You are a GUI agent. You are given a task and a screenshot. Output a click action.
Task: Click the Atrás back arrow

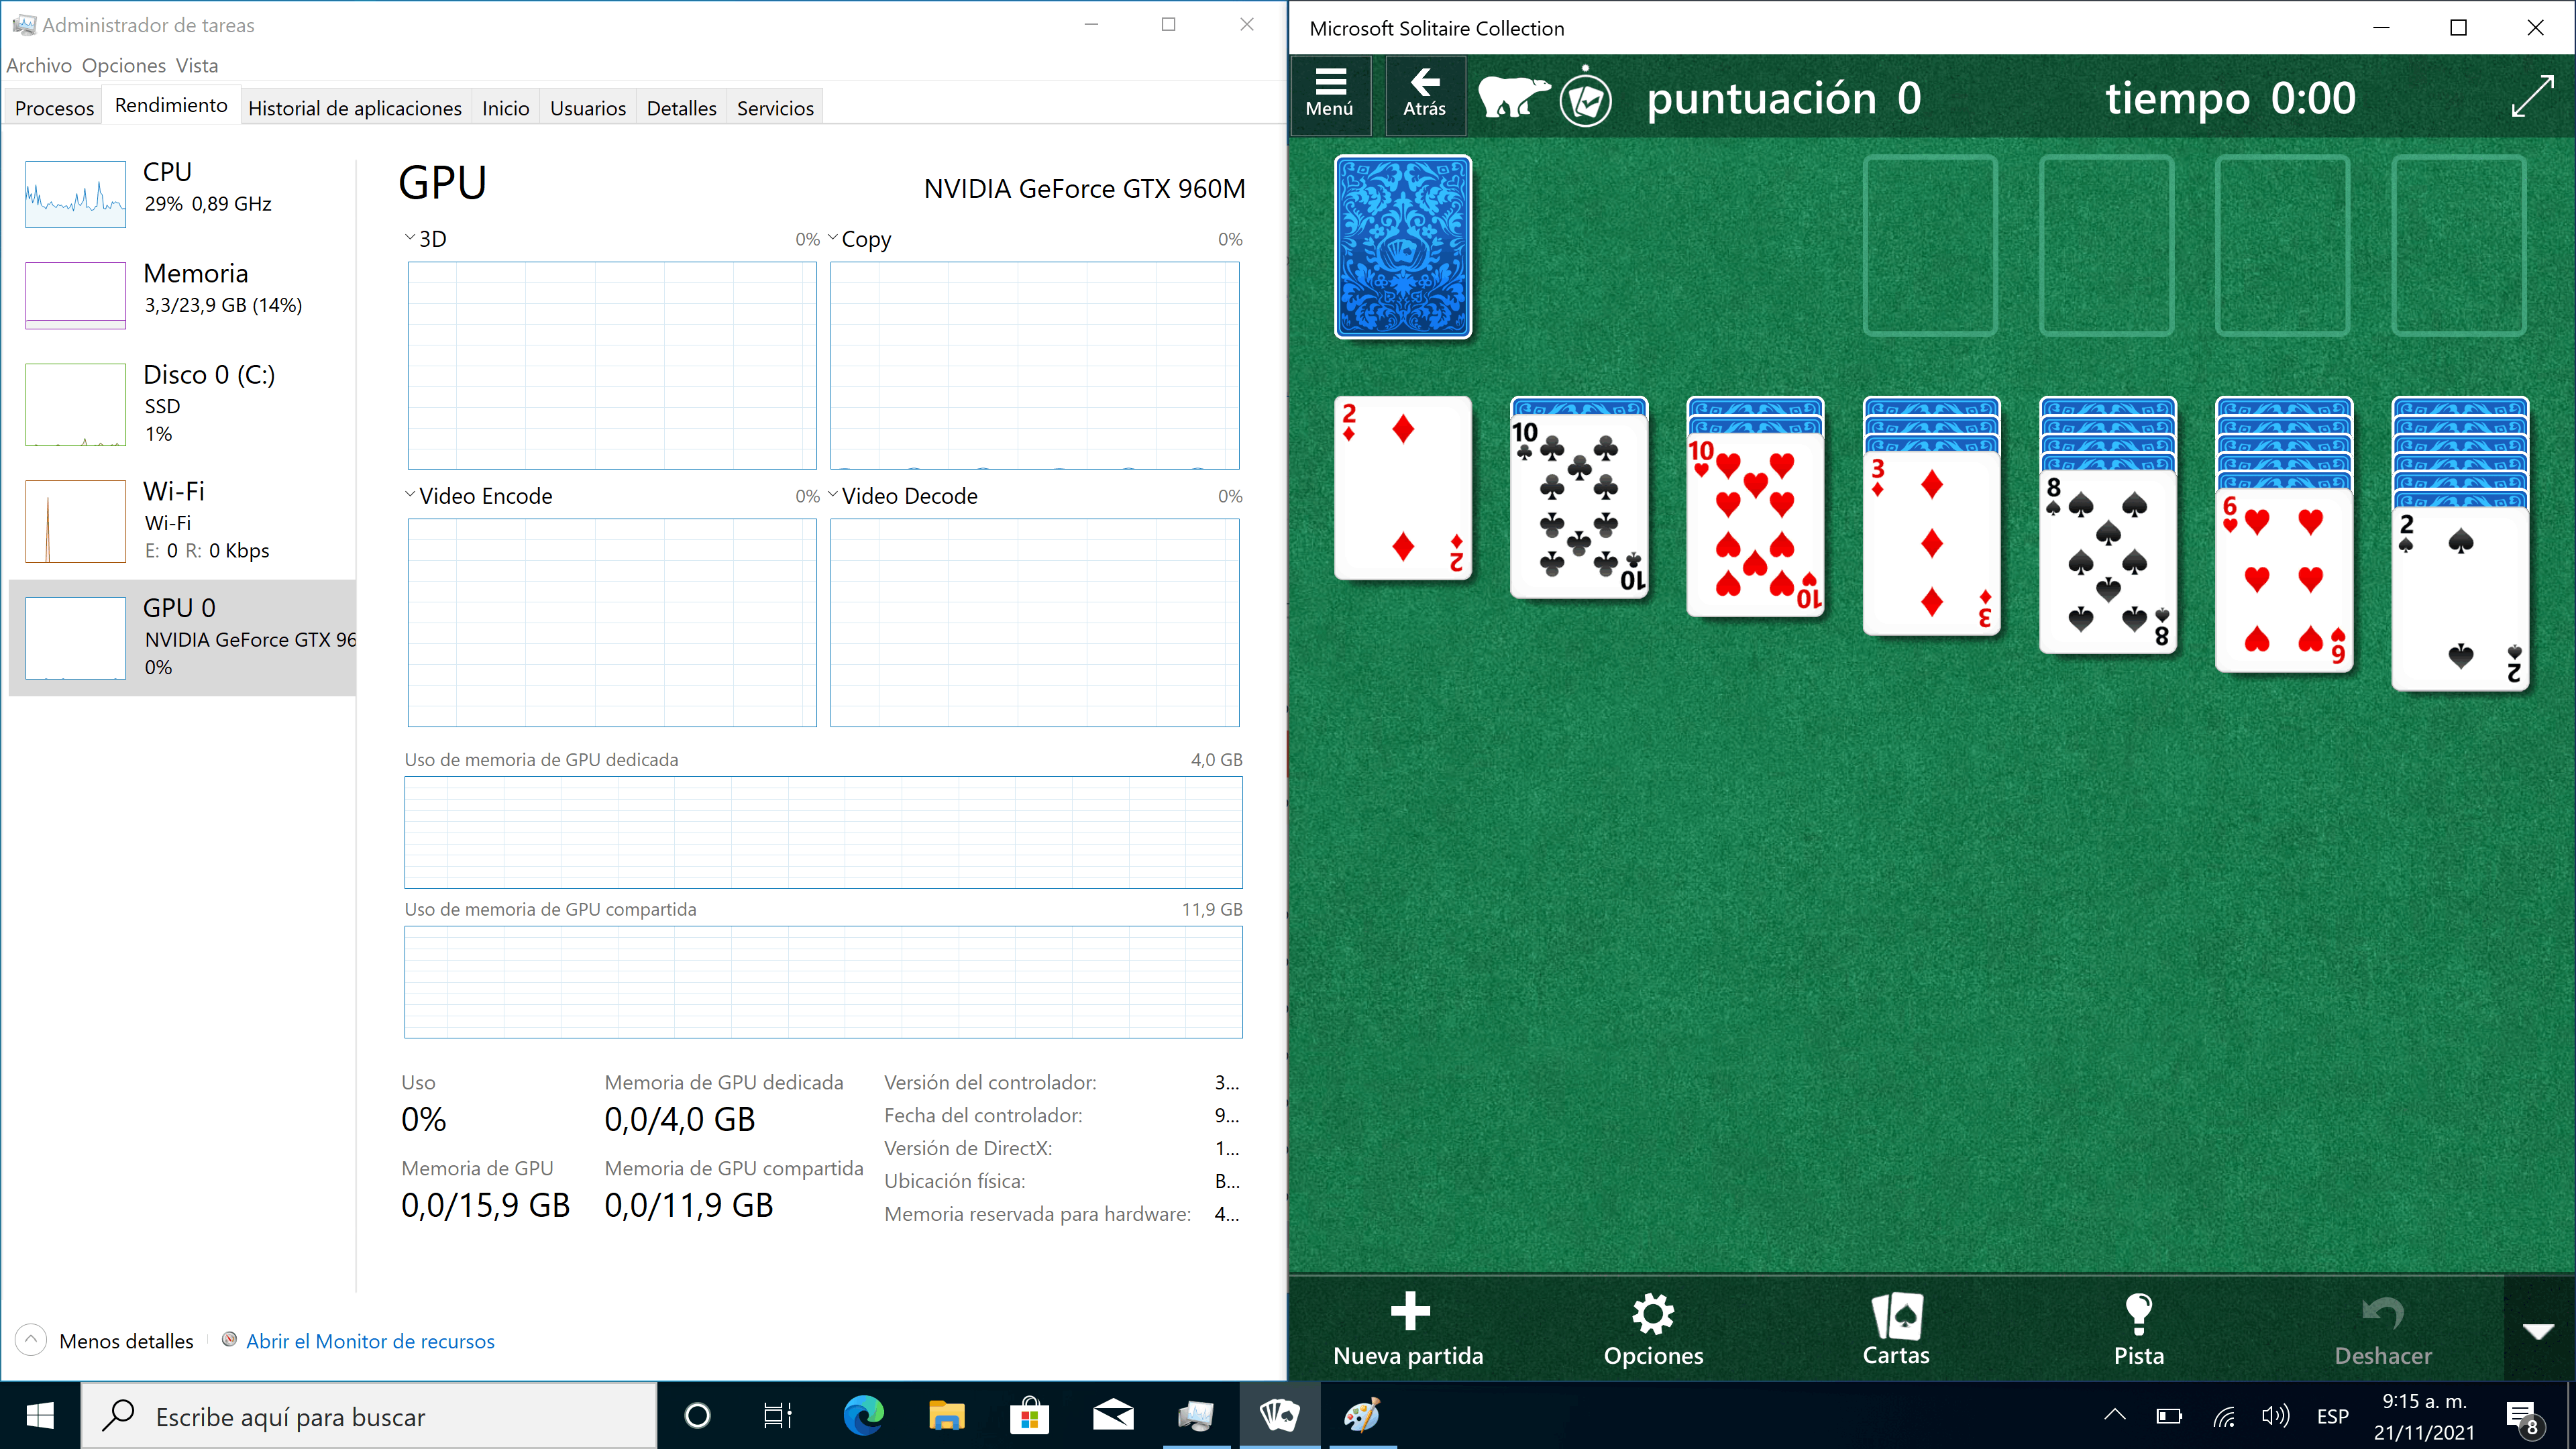1424,94
